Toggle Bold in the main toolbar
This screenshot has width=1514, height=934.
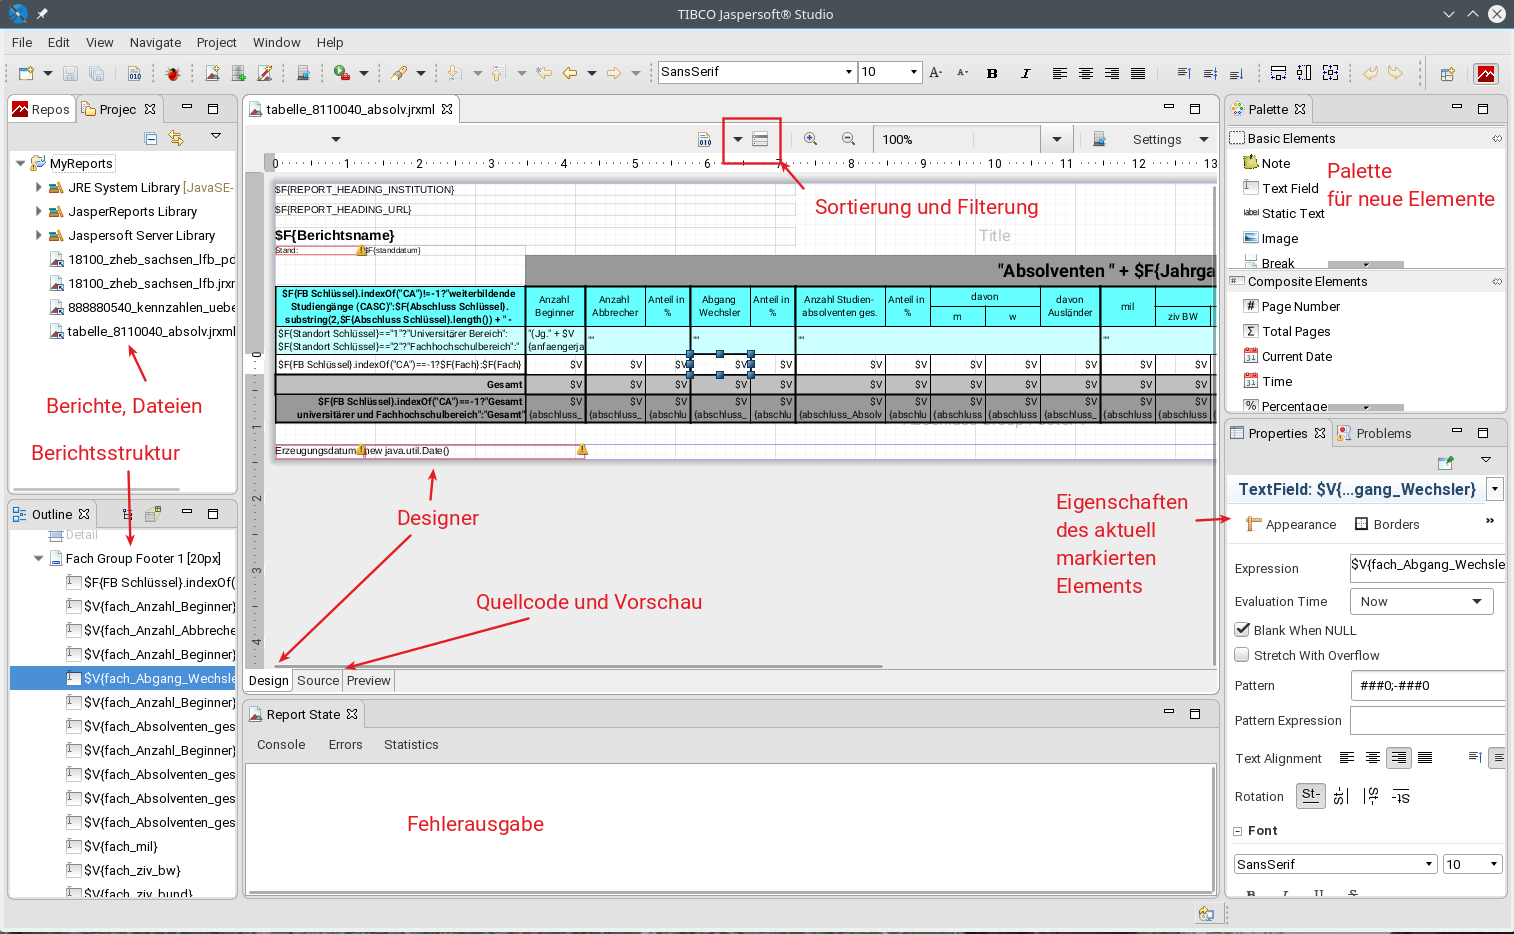coord(992,73)
